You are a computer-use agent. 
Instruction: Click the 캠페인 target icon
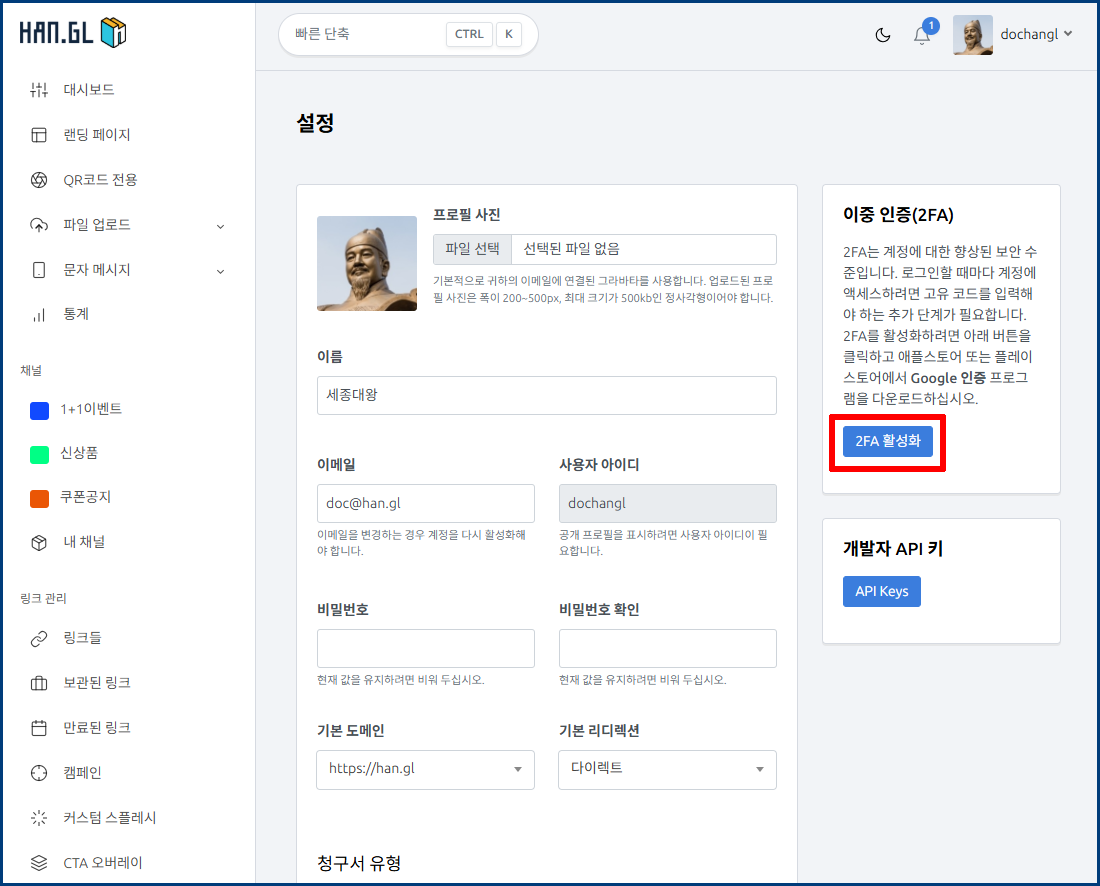(x=39, y=773)
